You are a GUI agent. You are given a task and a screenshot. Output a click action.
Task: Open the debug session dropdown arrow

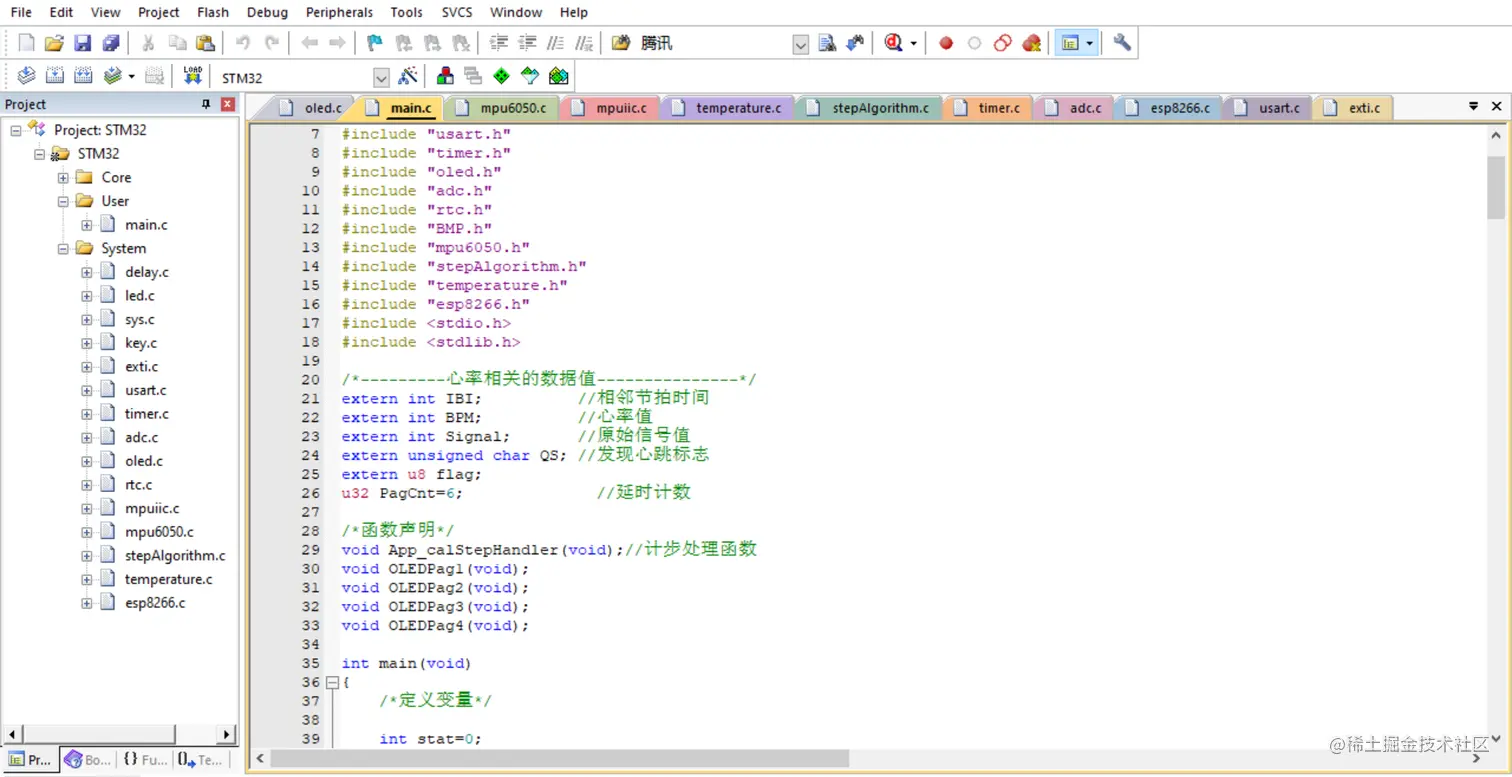pyautogui.click(x=912, y=43)
